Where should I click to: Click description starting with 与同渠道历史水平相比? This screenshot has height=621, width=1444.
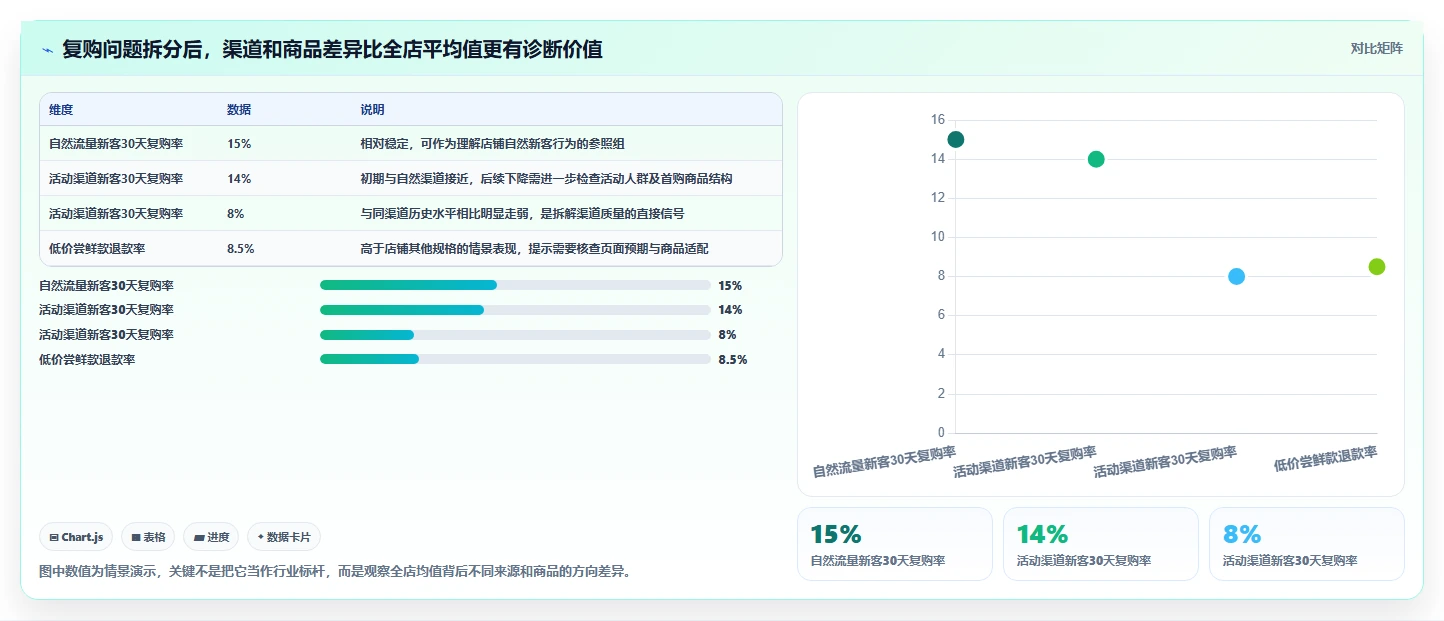(522, 214)
